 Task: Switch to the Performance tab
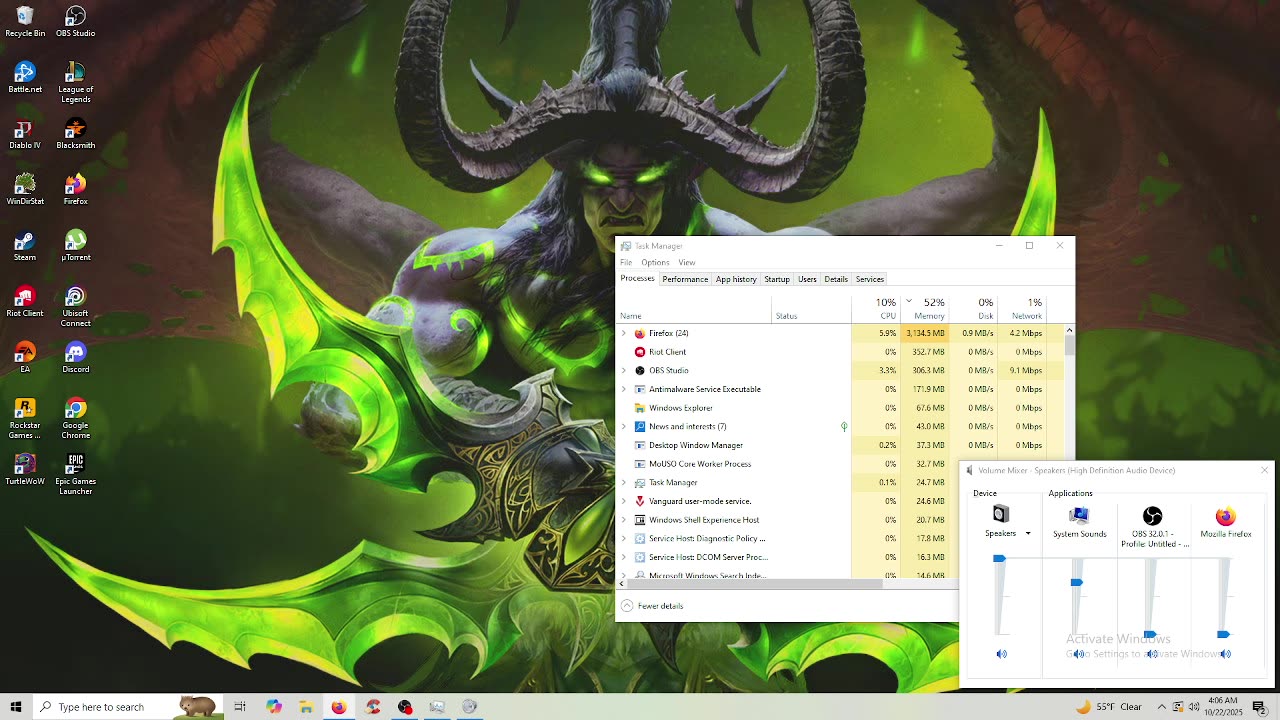[x=685, y=279]
